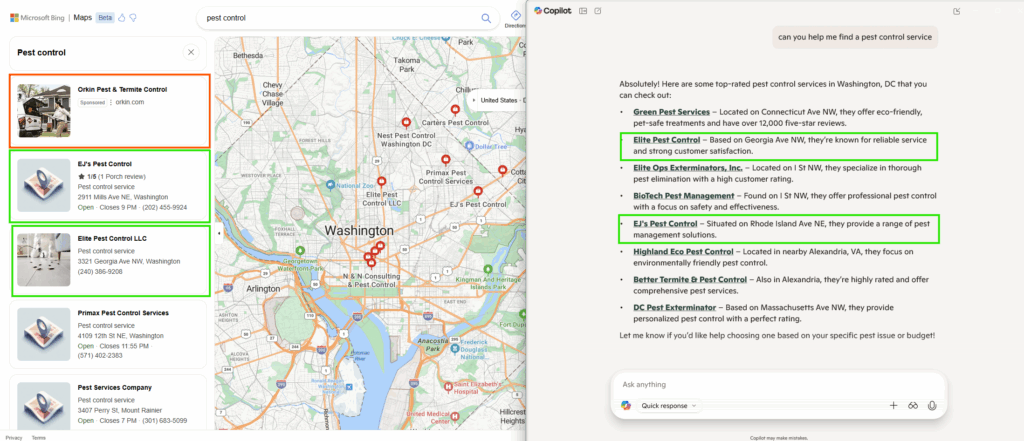This screenshot has height=441, width=1024.
Task: Click the glasses icon in Copilot input
Action: 913,405
